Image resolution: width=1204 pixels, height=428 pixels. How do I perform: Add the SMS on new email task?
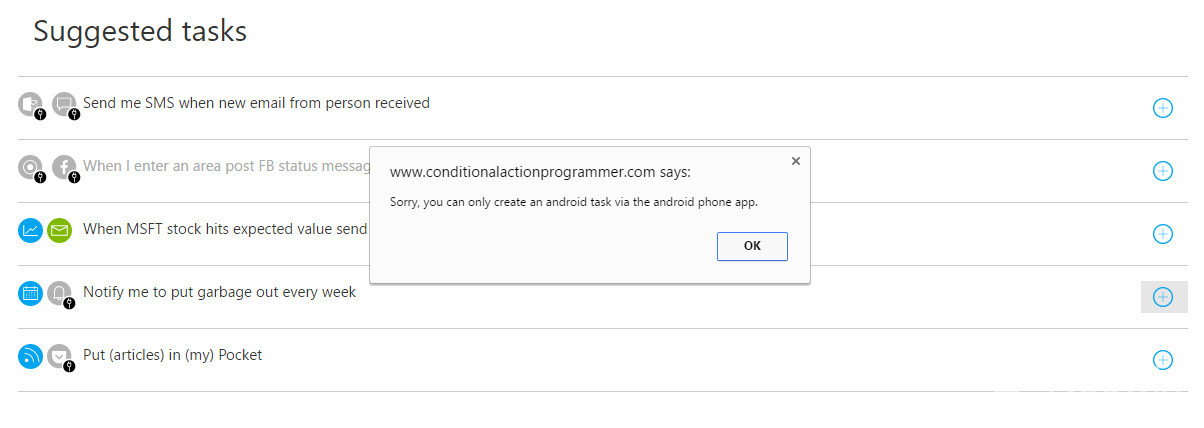pyautogui.click(x=1162, y=107)
